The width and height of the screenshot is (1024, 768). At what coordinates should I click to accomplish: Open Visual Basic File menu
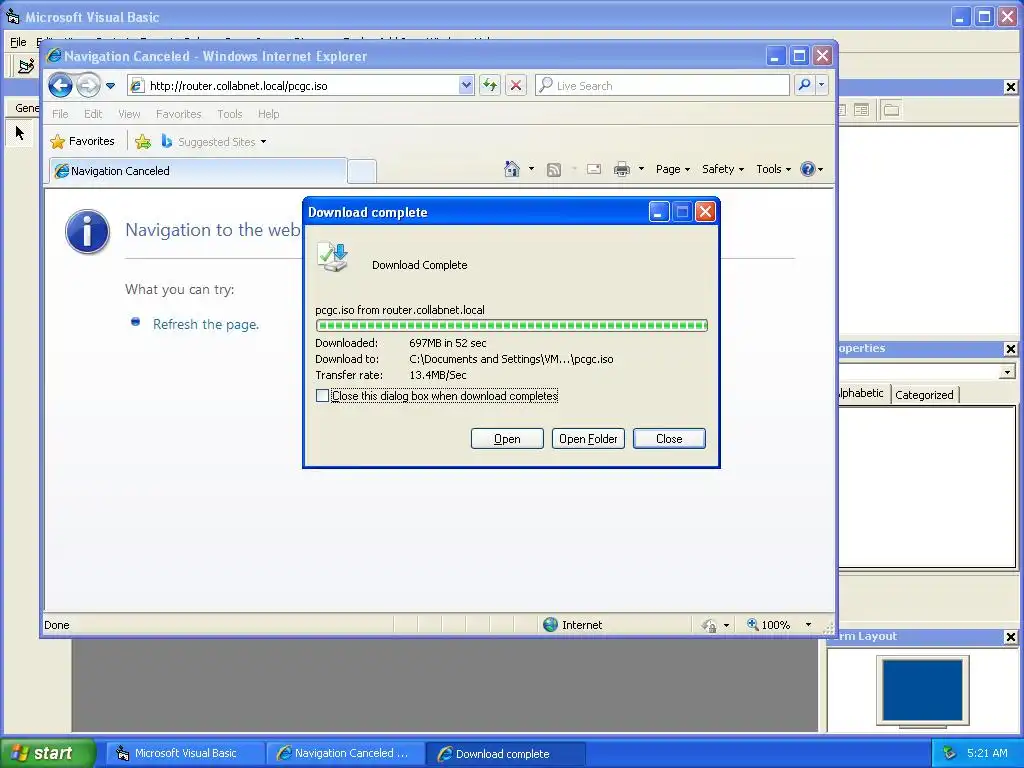pyautogui.click(x=18, y=42)
